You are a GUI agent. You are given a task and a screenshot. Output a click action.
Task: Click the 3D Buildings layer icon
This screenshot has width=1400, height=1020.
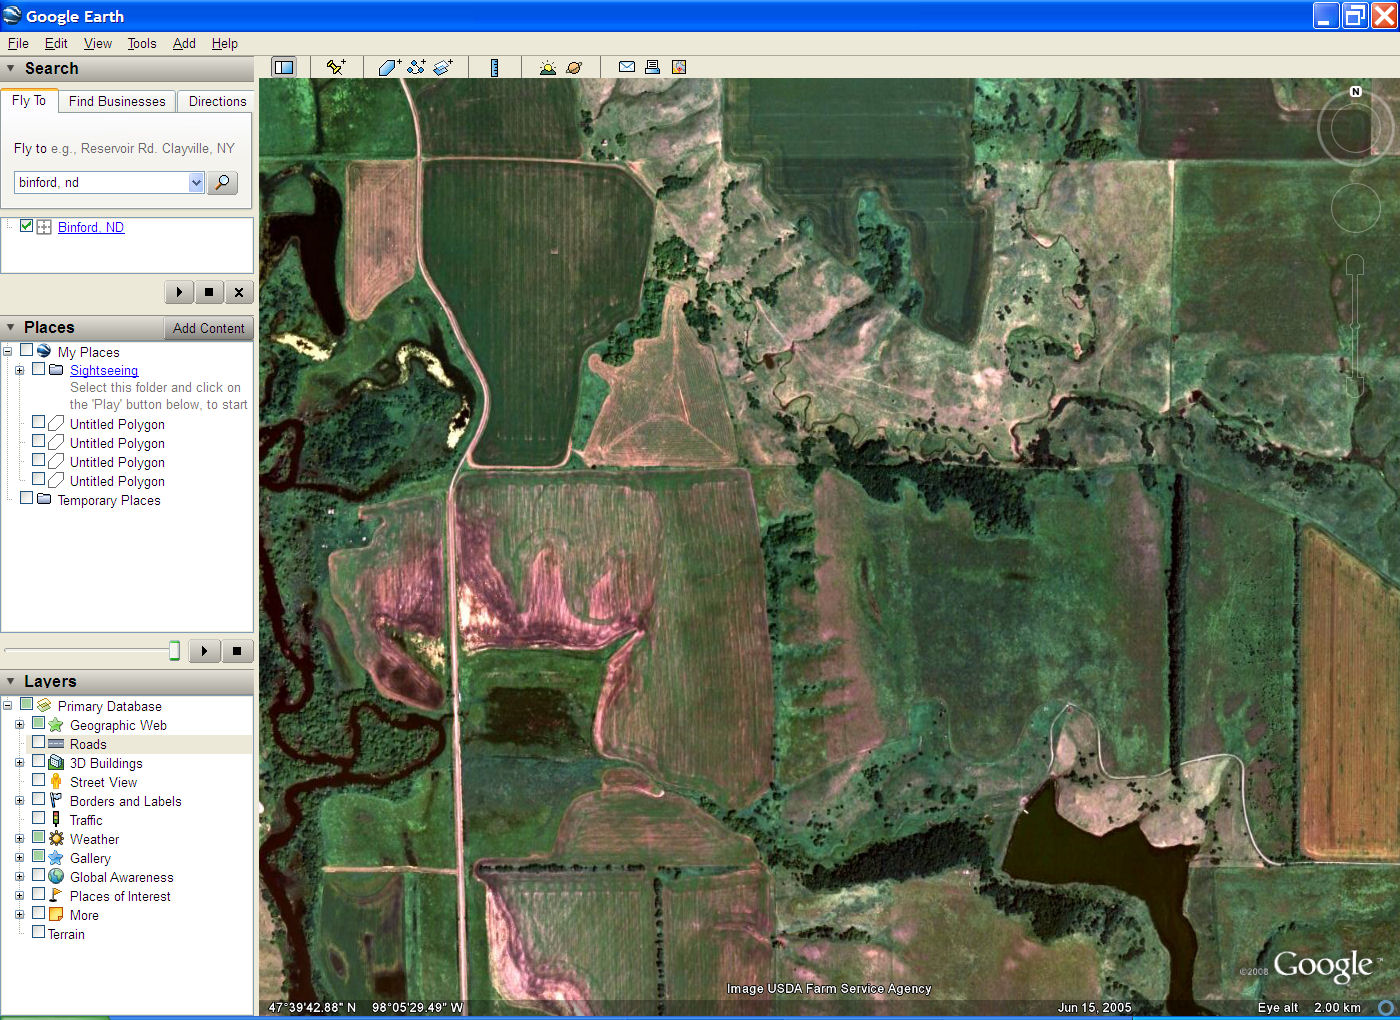pos(56,763)
